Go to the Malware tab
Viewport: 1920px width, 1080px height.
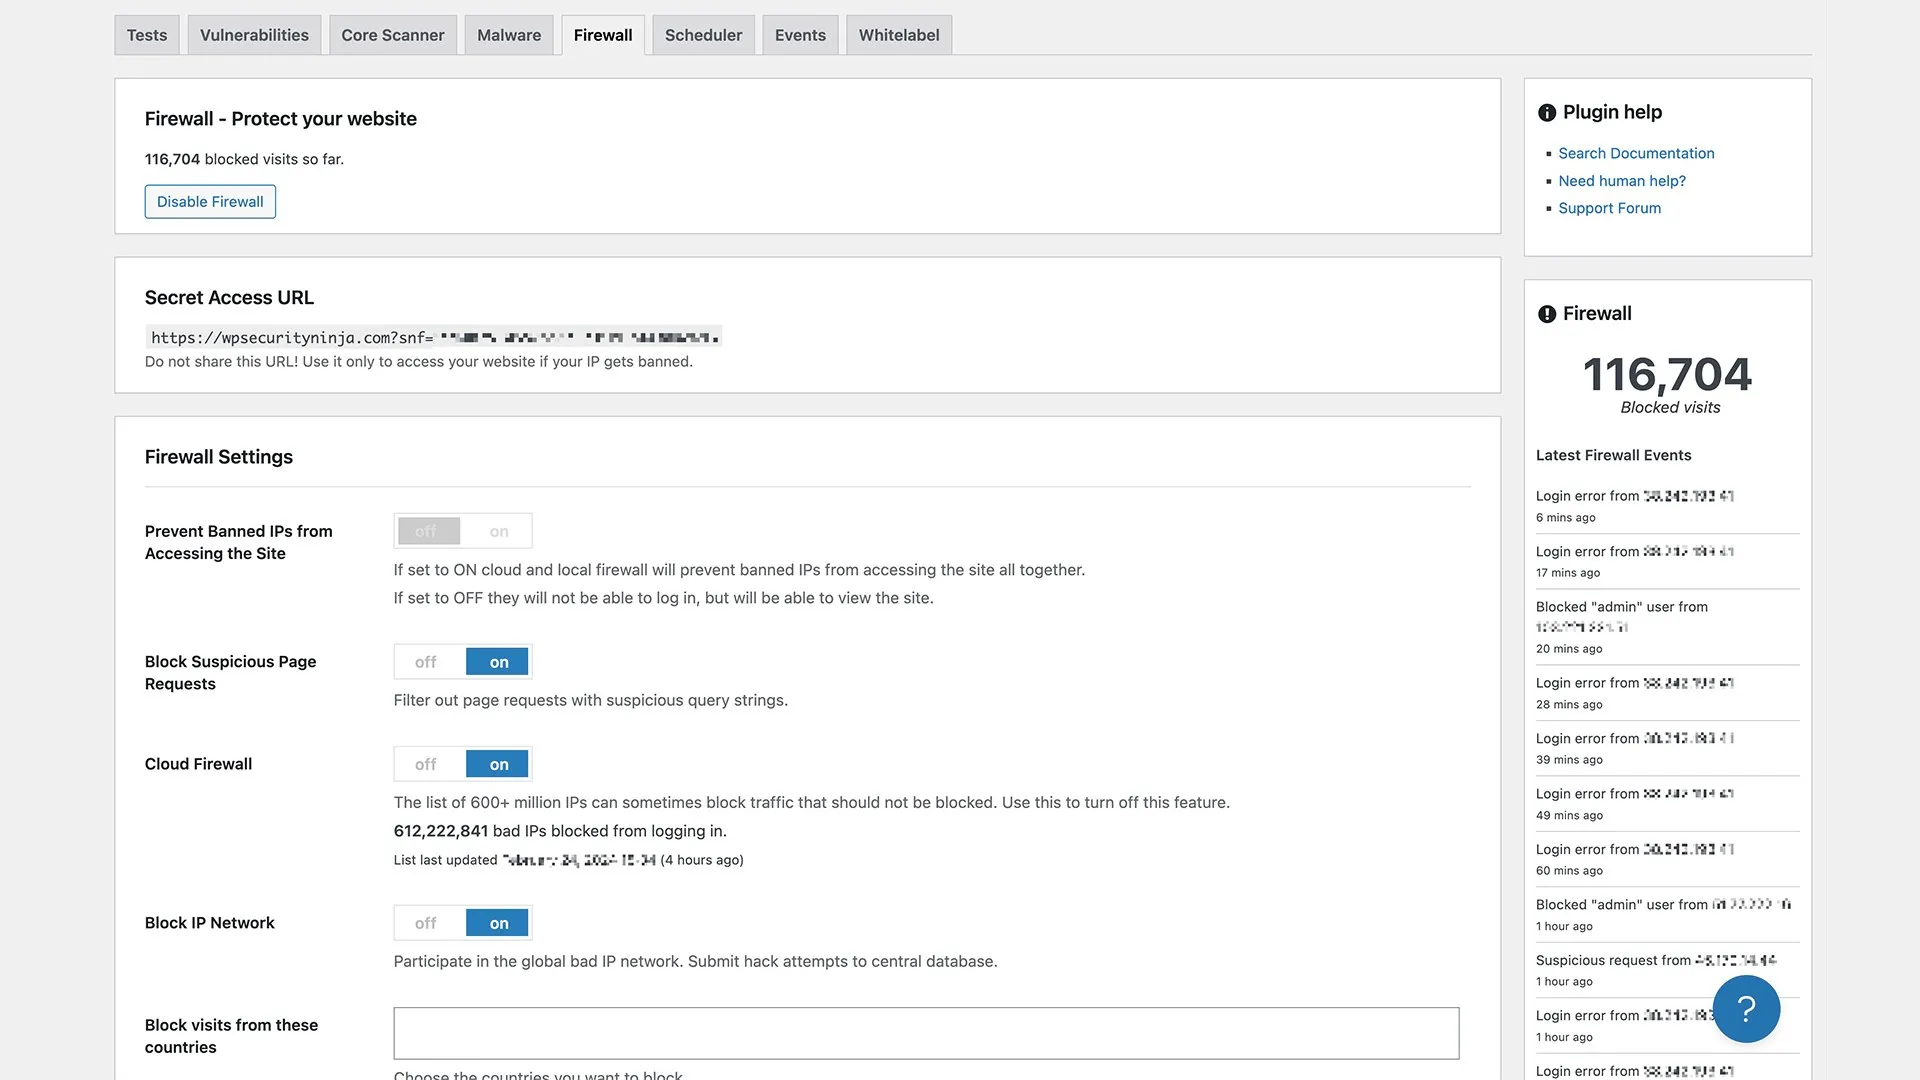tap(508, 35)
